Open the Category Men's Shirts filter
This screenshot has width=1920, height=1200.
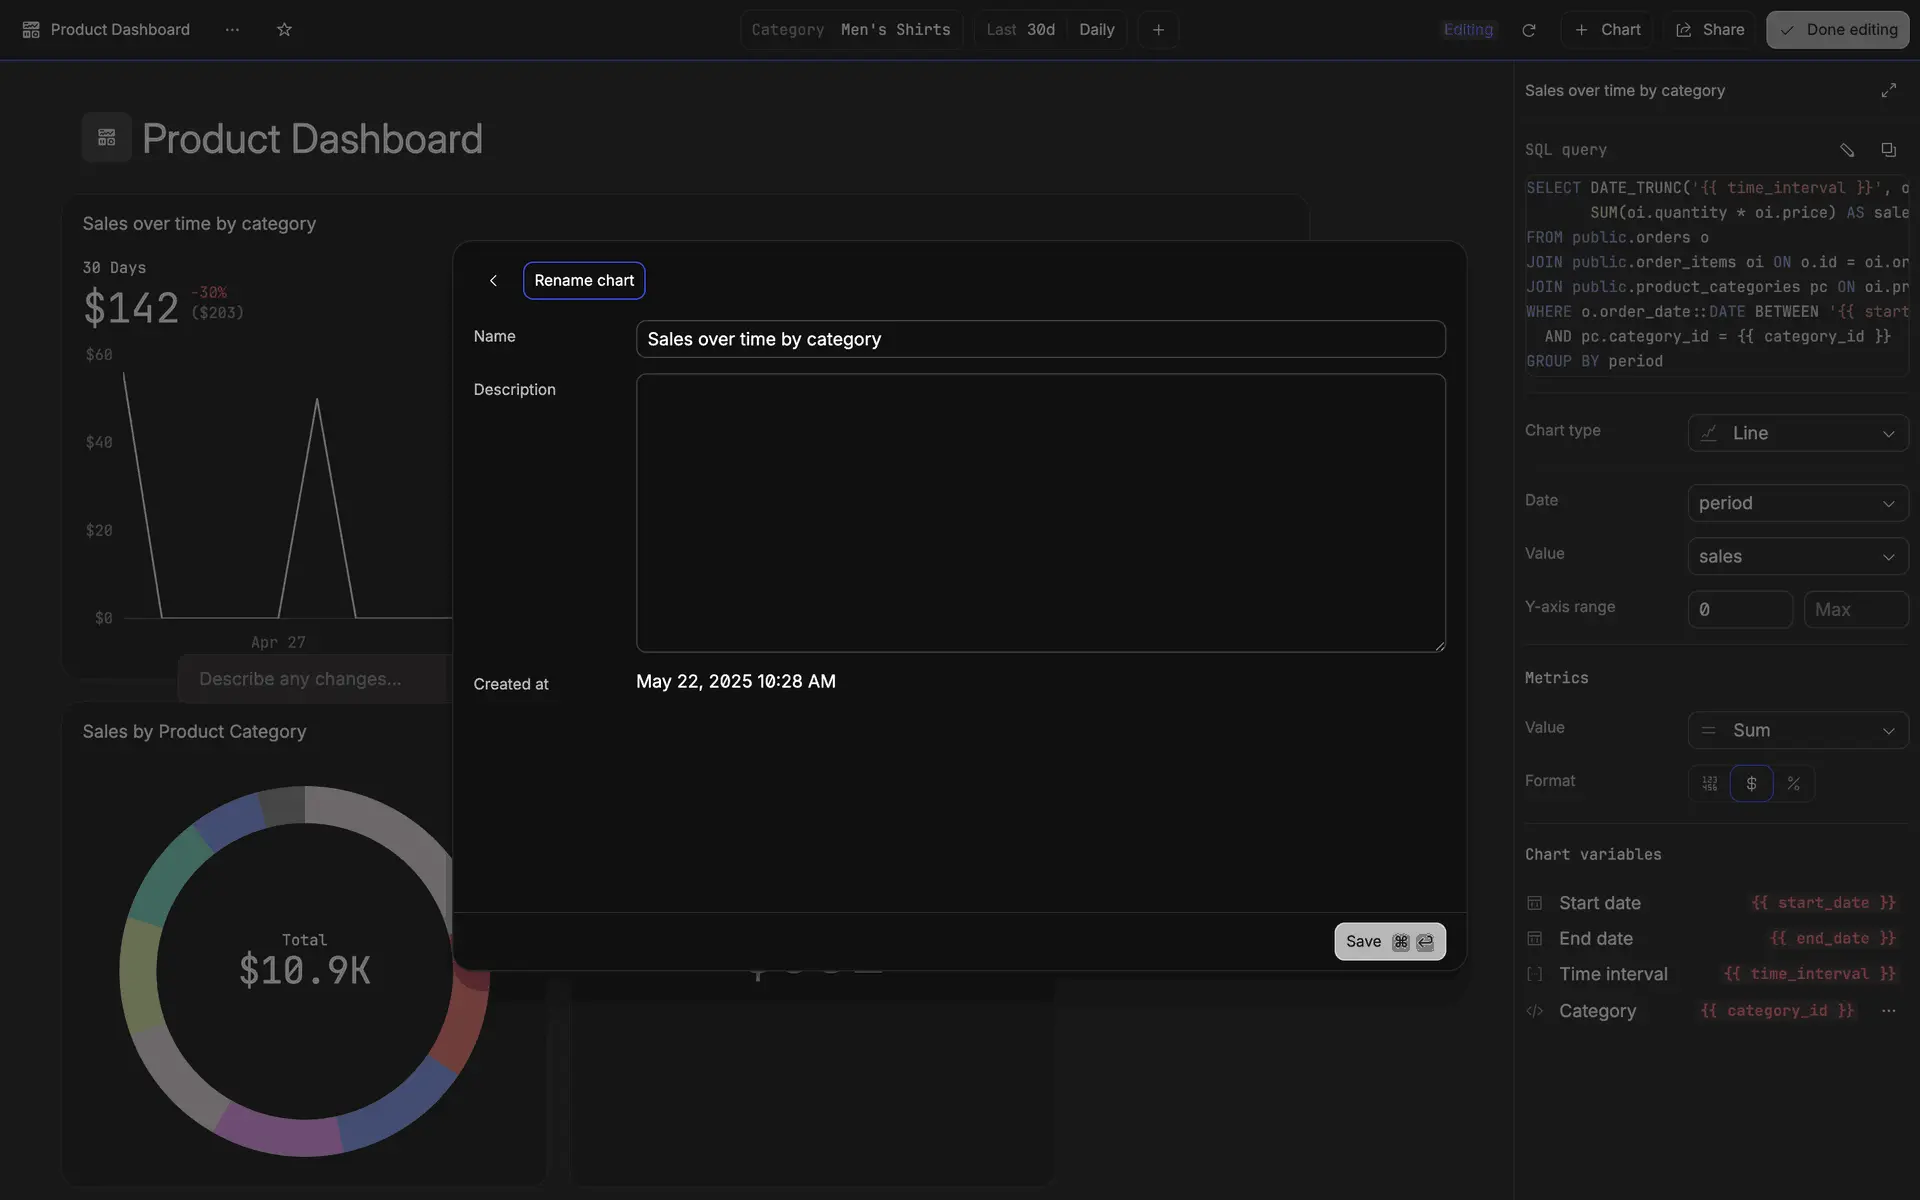[851, 30]
